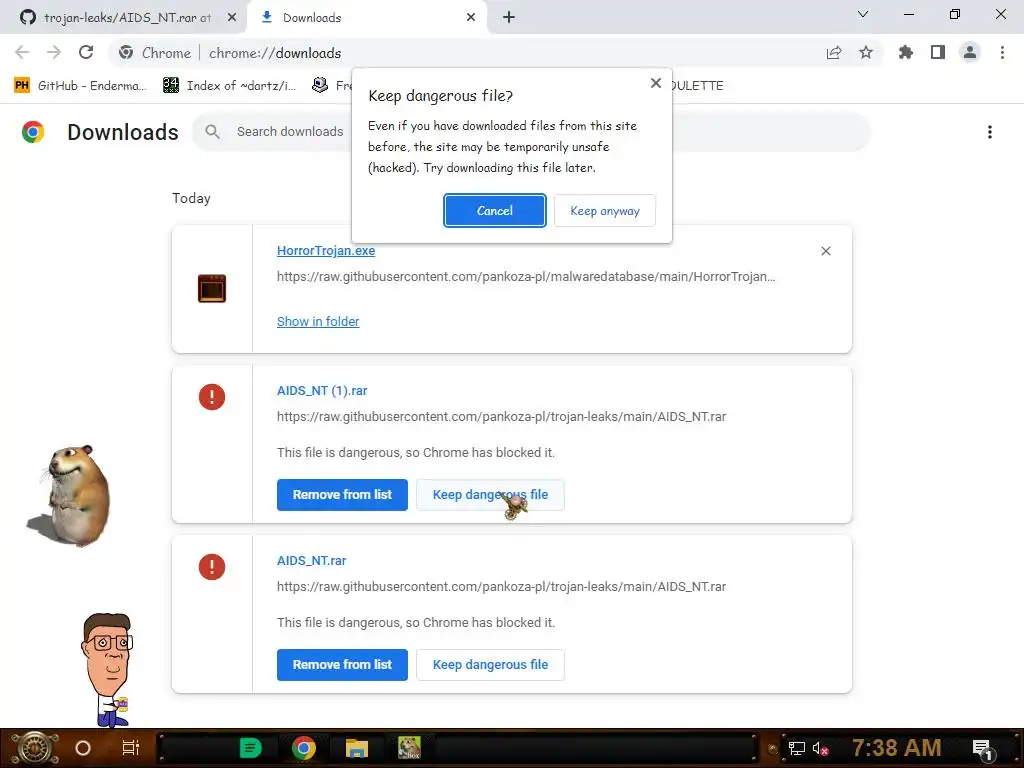This screenshot has height=768, width=1024.
Task: Click the muted volume tray icon
Action: [820, 748]
